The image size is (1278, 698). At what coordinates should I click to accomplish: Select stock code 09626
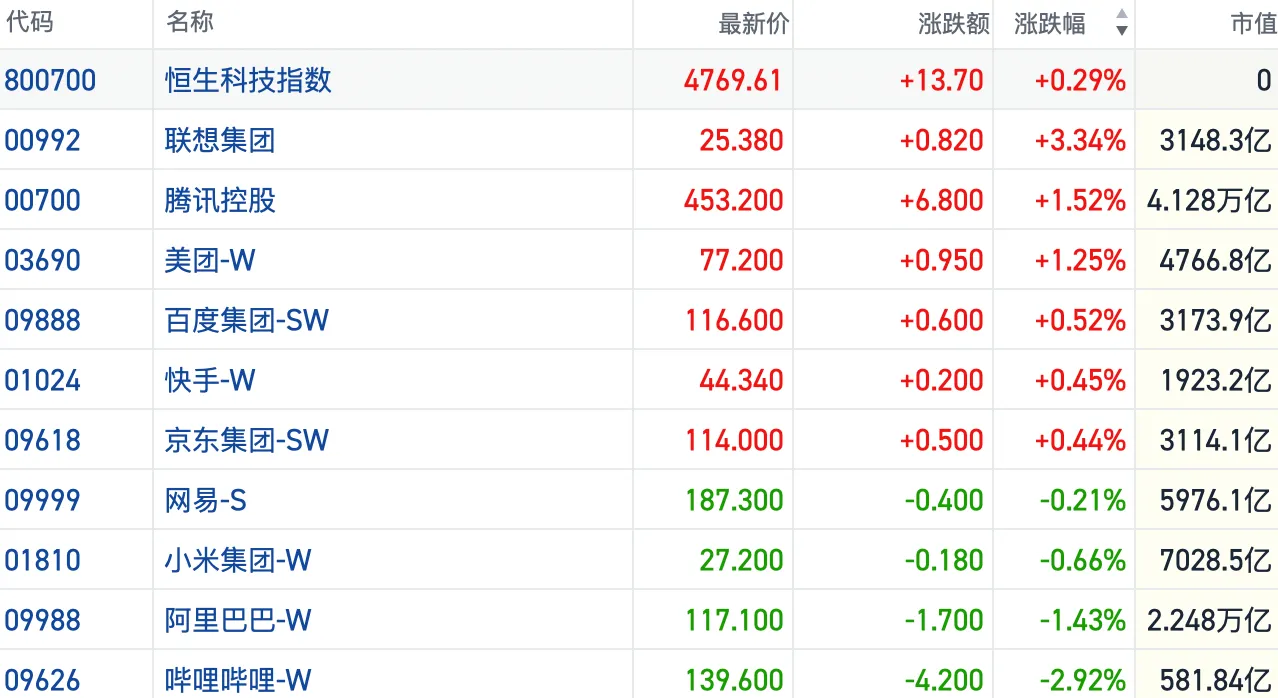pyautogui.click(x=42, y=680)
